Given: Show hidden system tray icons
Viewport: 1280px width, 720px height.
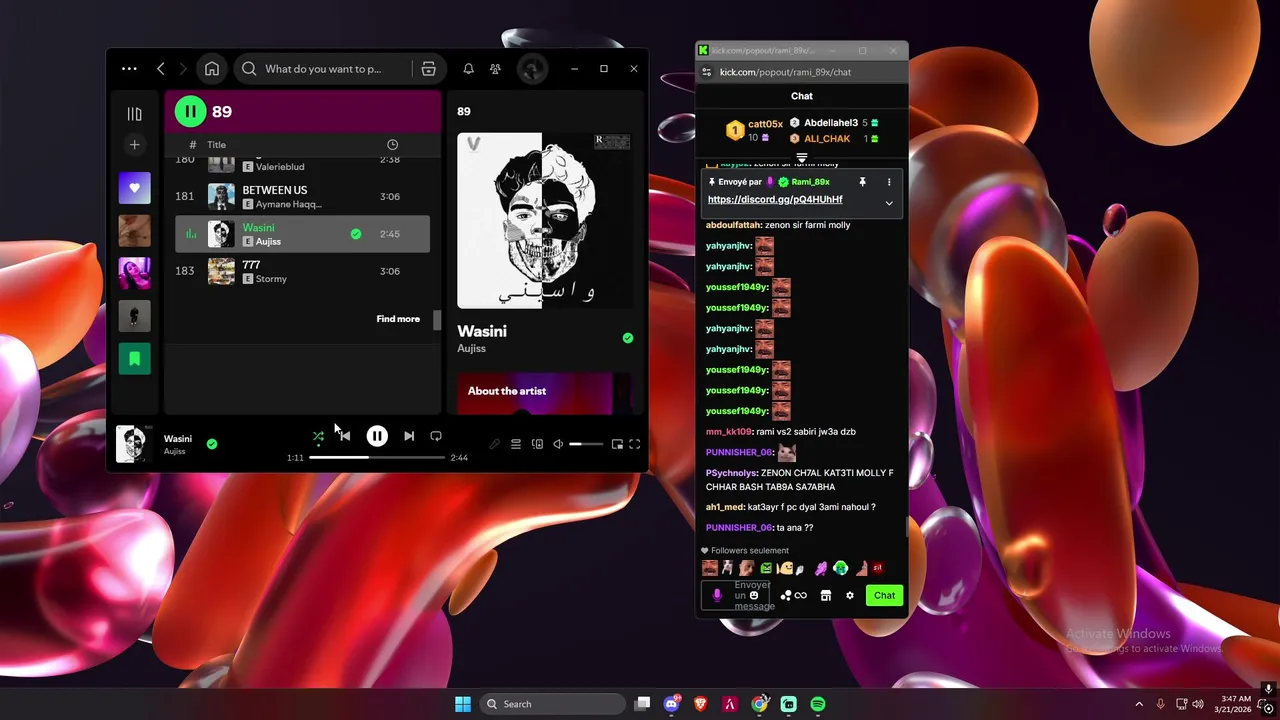Looking at the screenshot, I should pos(1138,704).
